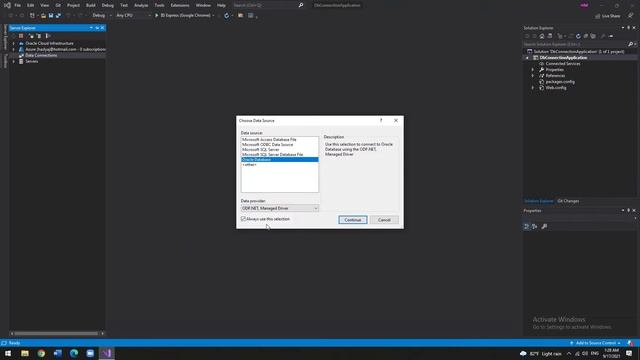Switch to the Solution Explorer tab
Screen dimensions: 640x360
(x=538, y=201)
